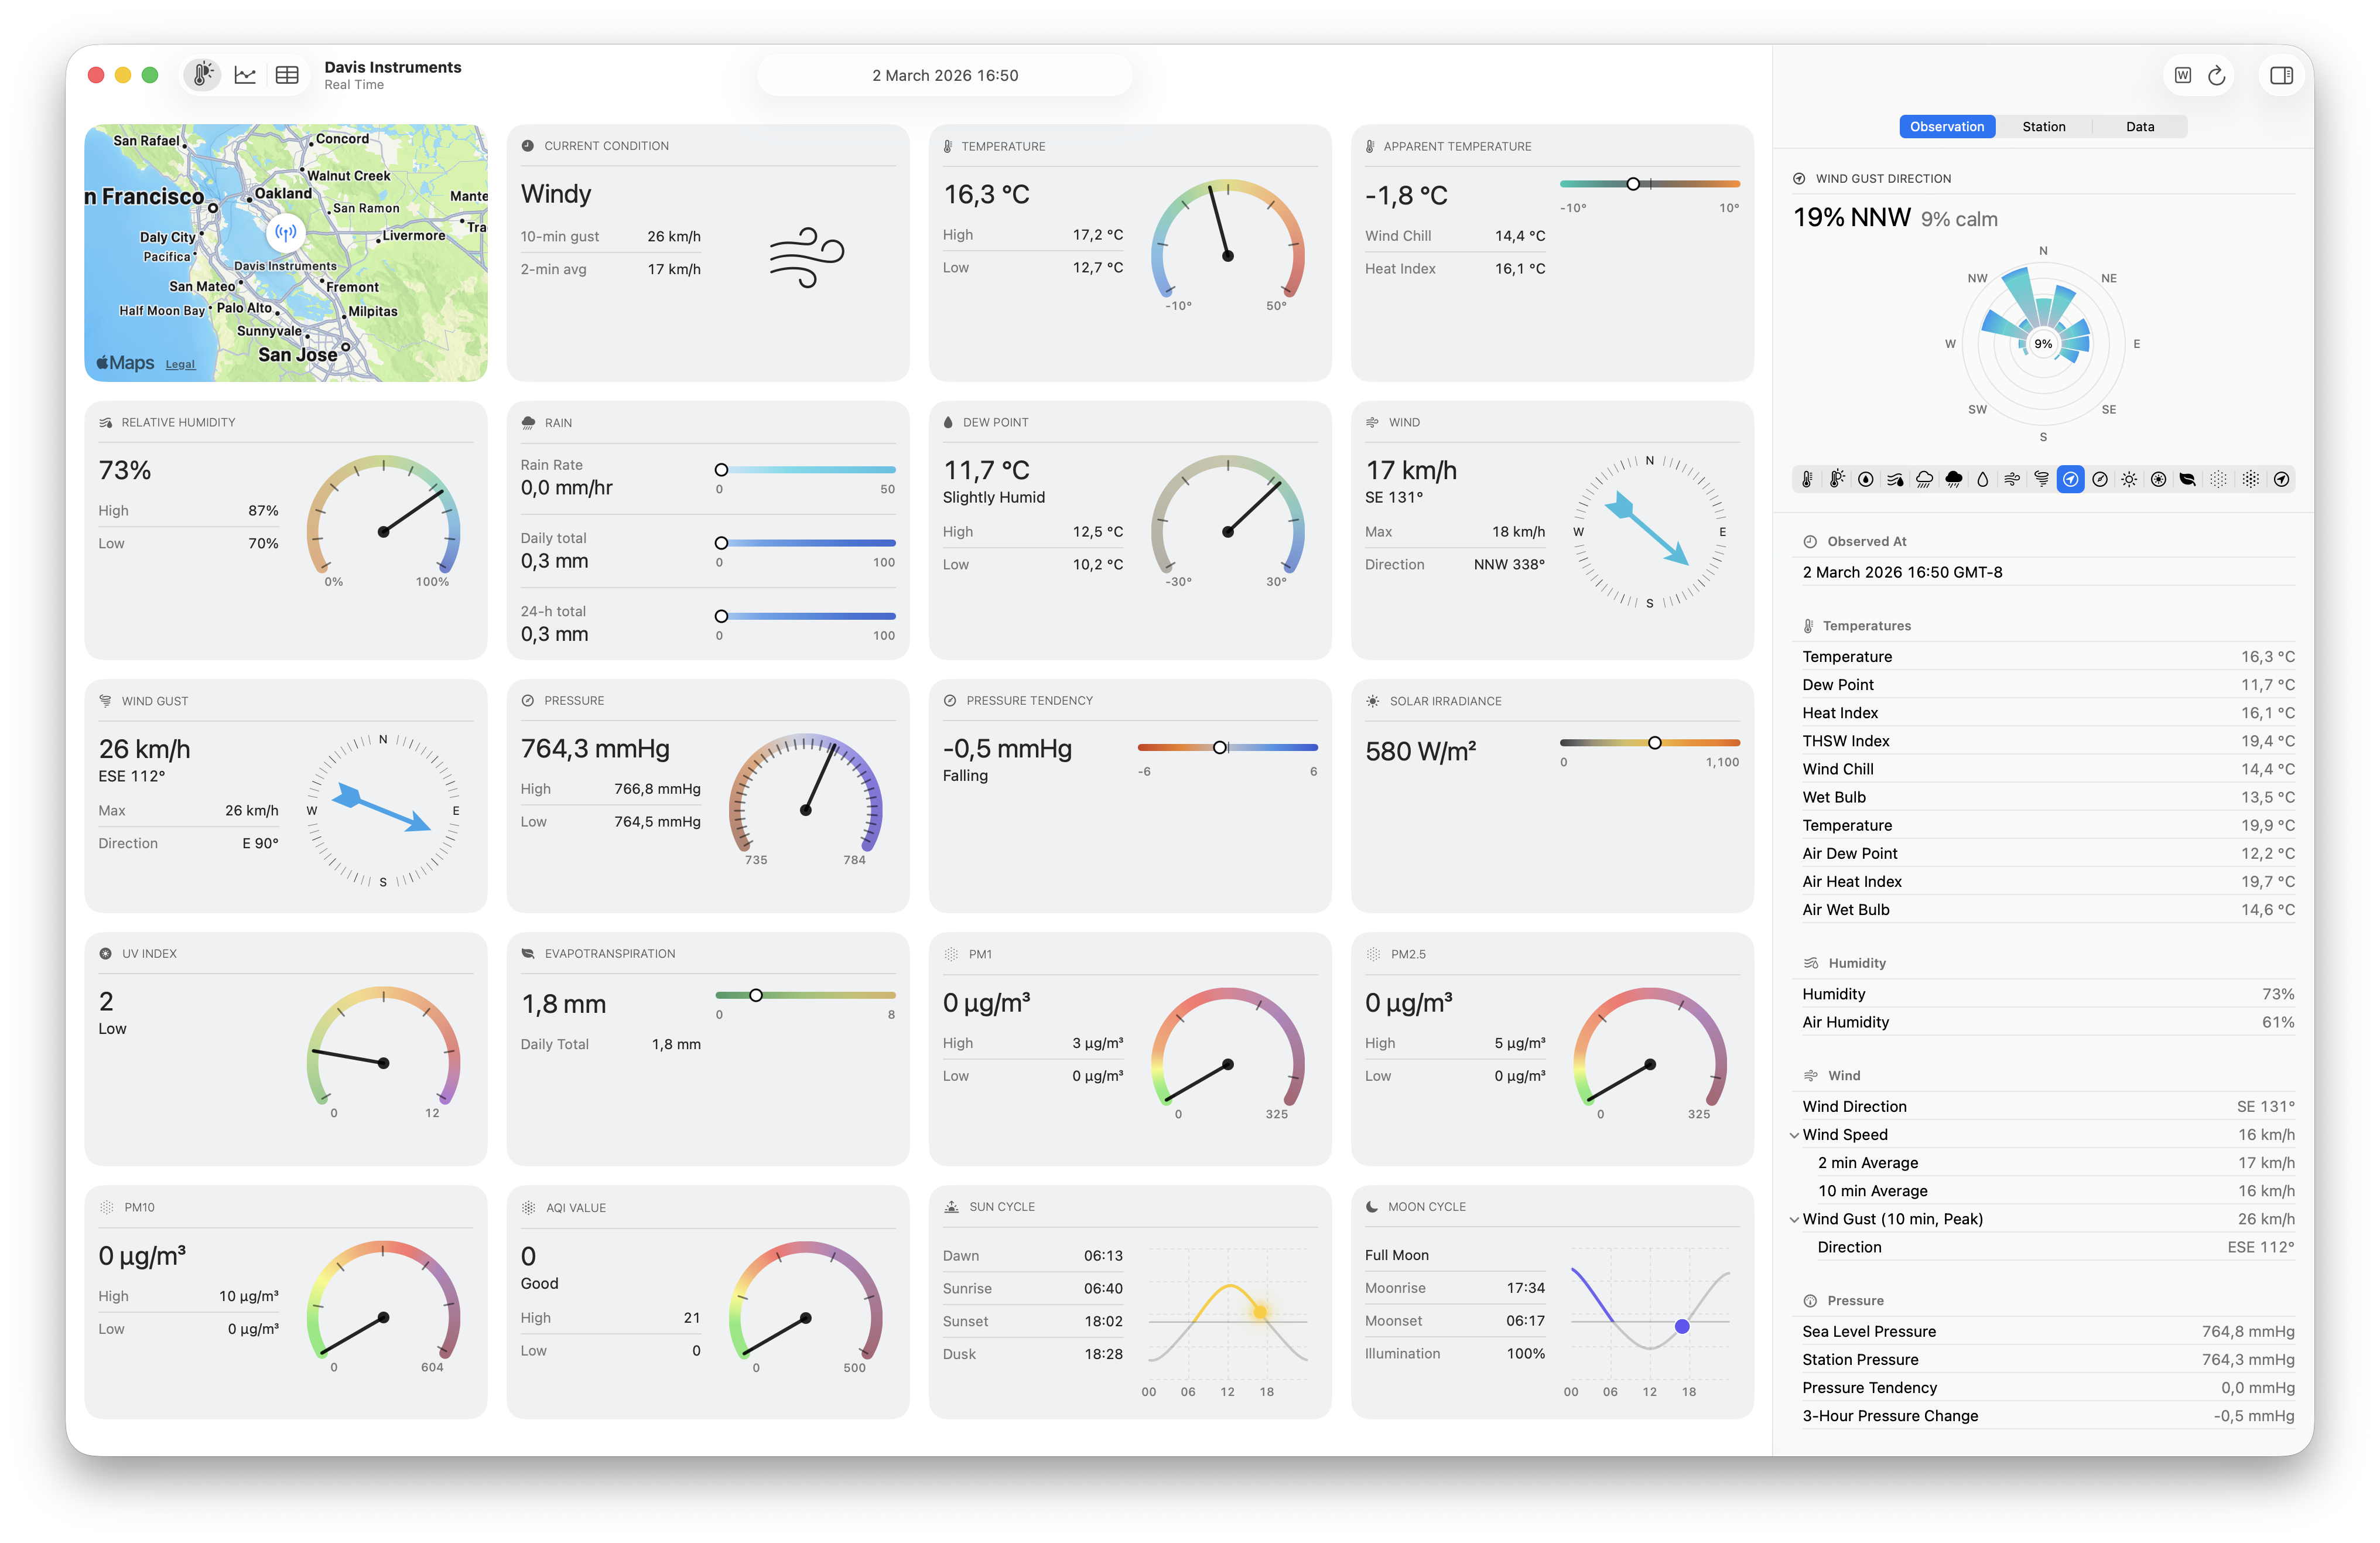Screen dimensions: 2380x1543
Task: Toggle the sidebar panel with the top-right icon
Action: coord(2281,74)
